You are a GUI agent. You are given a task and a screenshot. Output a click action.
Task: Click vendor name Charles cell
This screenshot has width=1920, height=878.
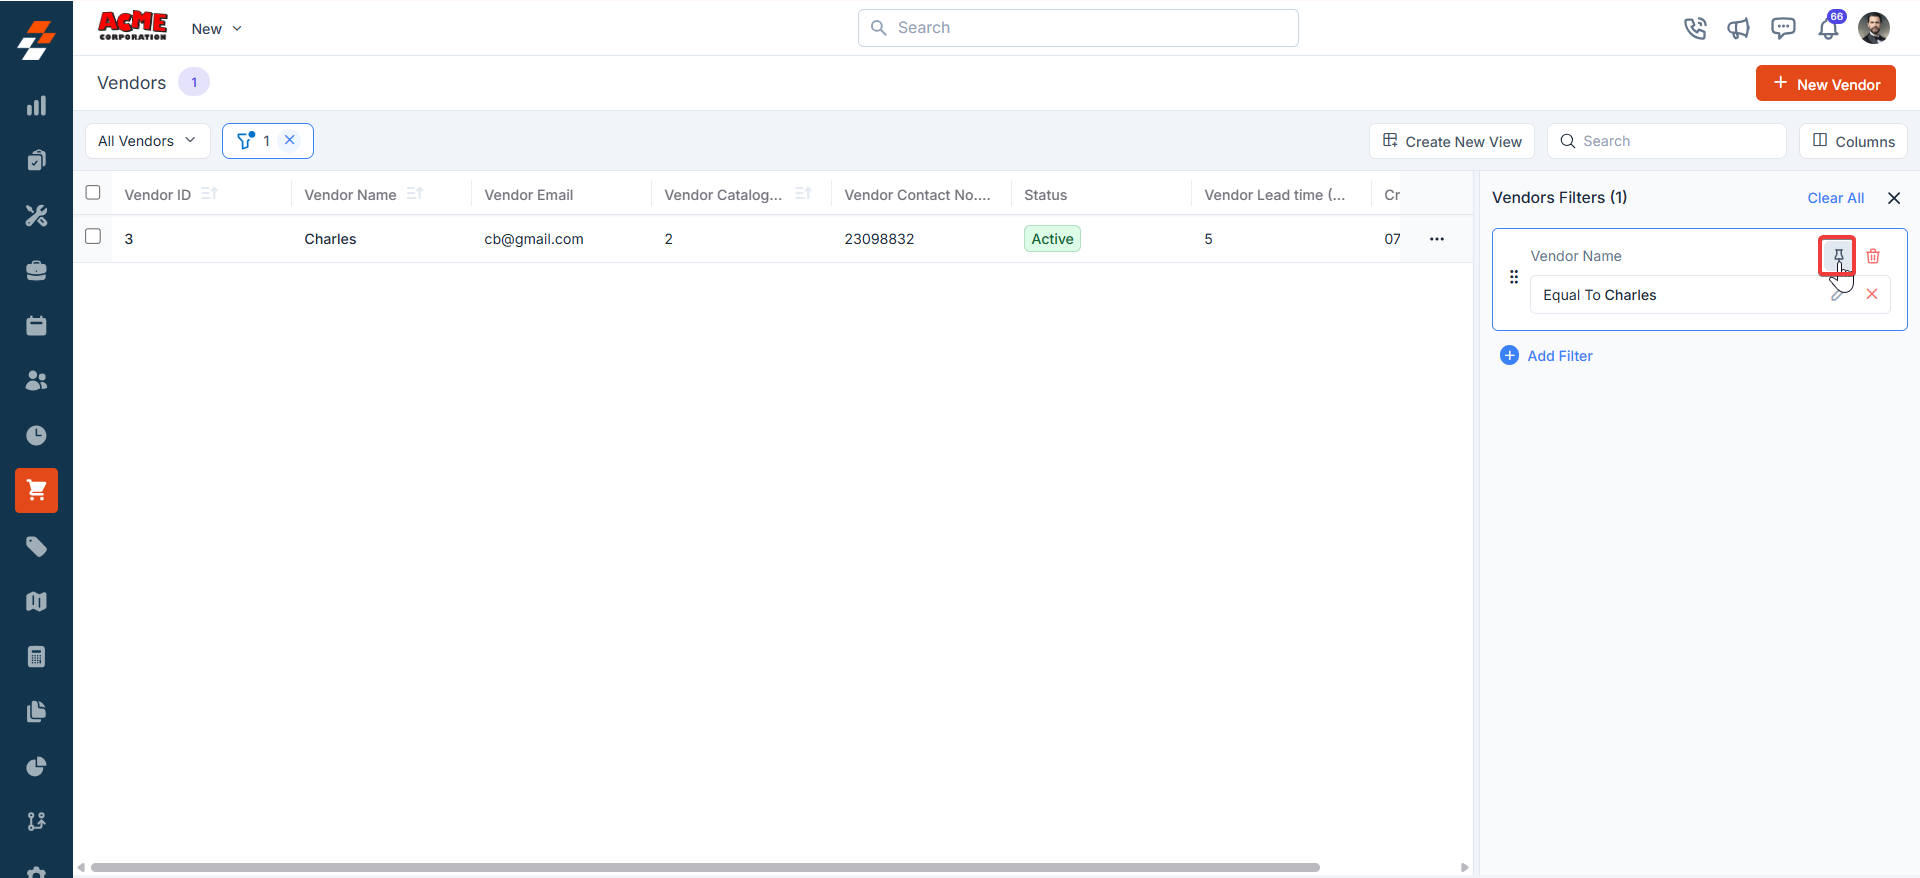pyautogui.click(x=330, y=239)
